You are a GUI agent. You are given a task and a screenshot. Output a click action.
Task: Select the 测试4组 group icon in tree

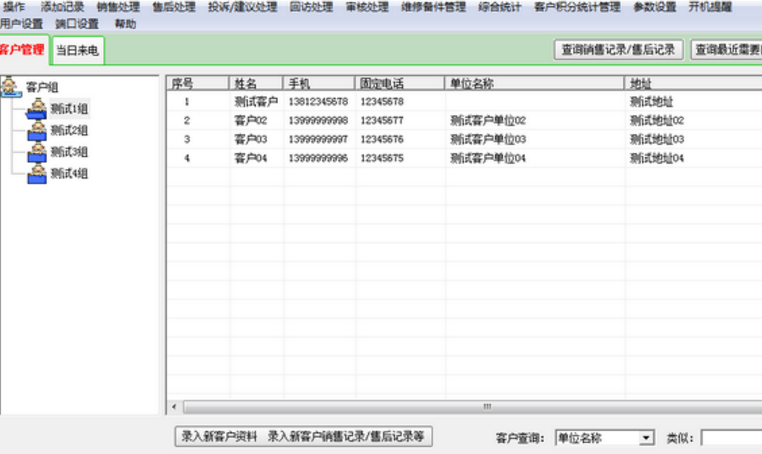(x=37, y=174)
